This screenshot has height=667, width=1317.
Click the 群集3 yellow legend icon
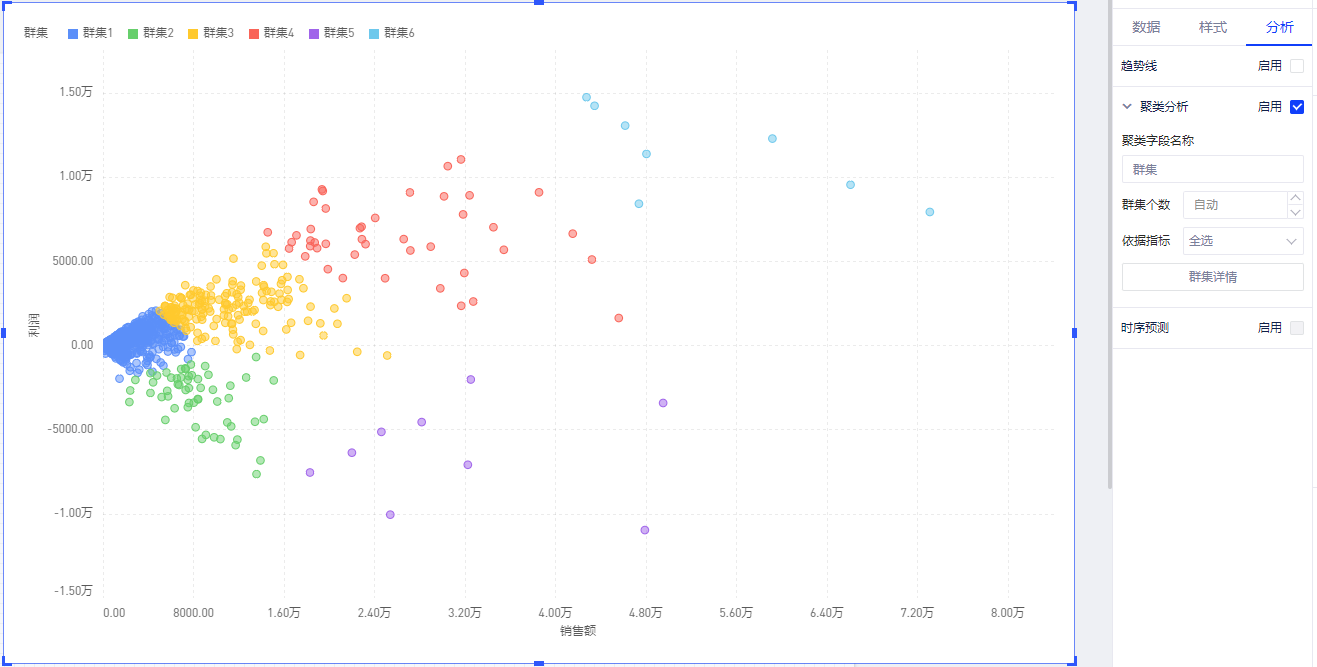(193, 33)
